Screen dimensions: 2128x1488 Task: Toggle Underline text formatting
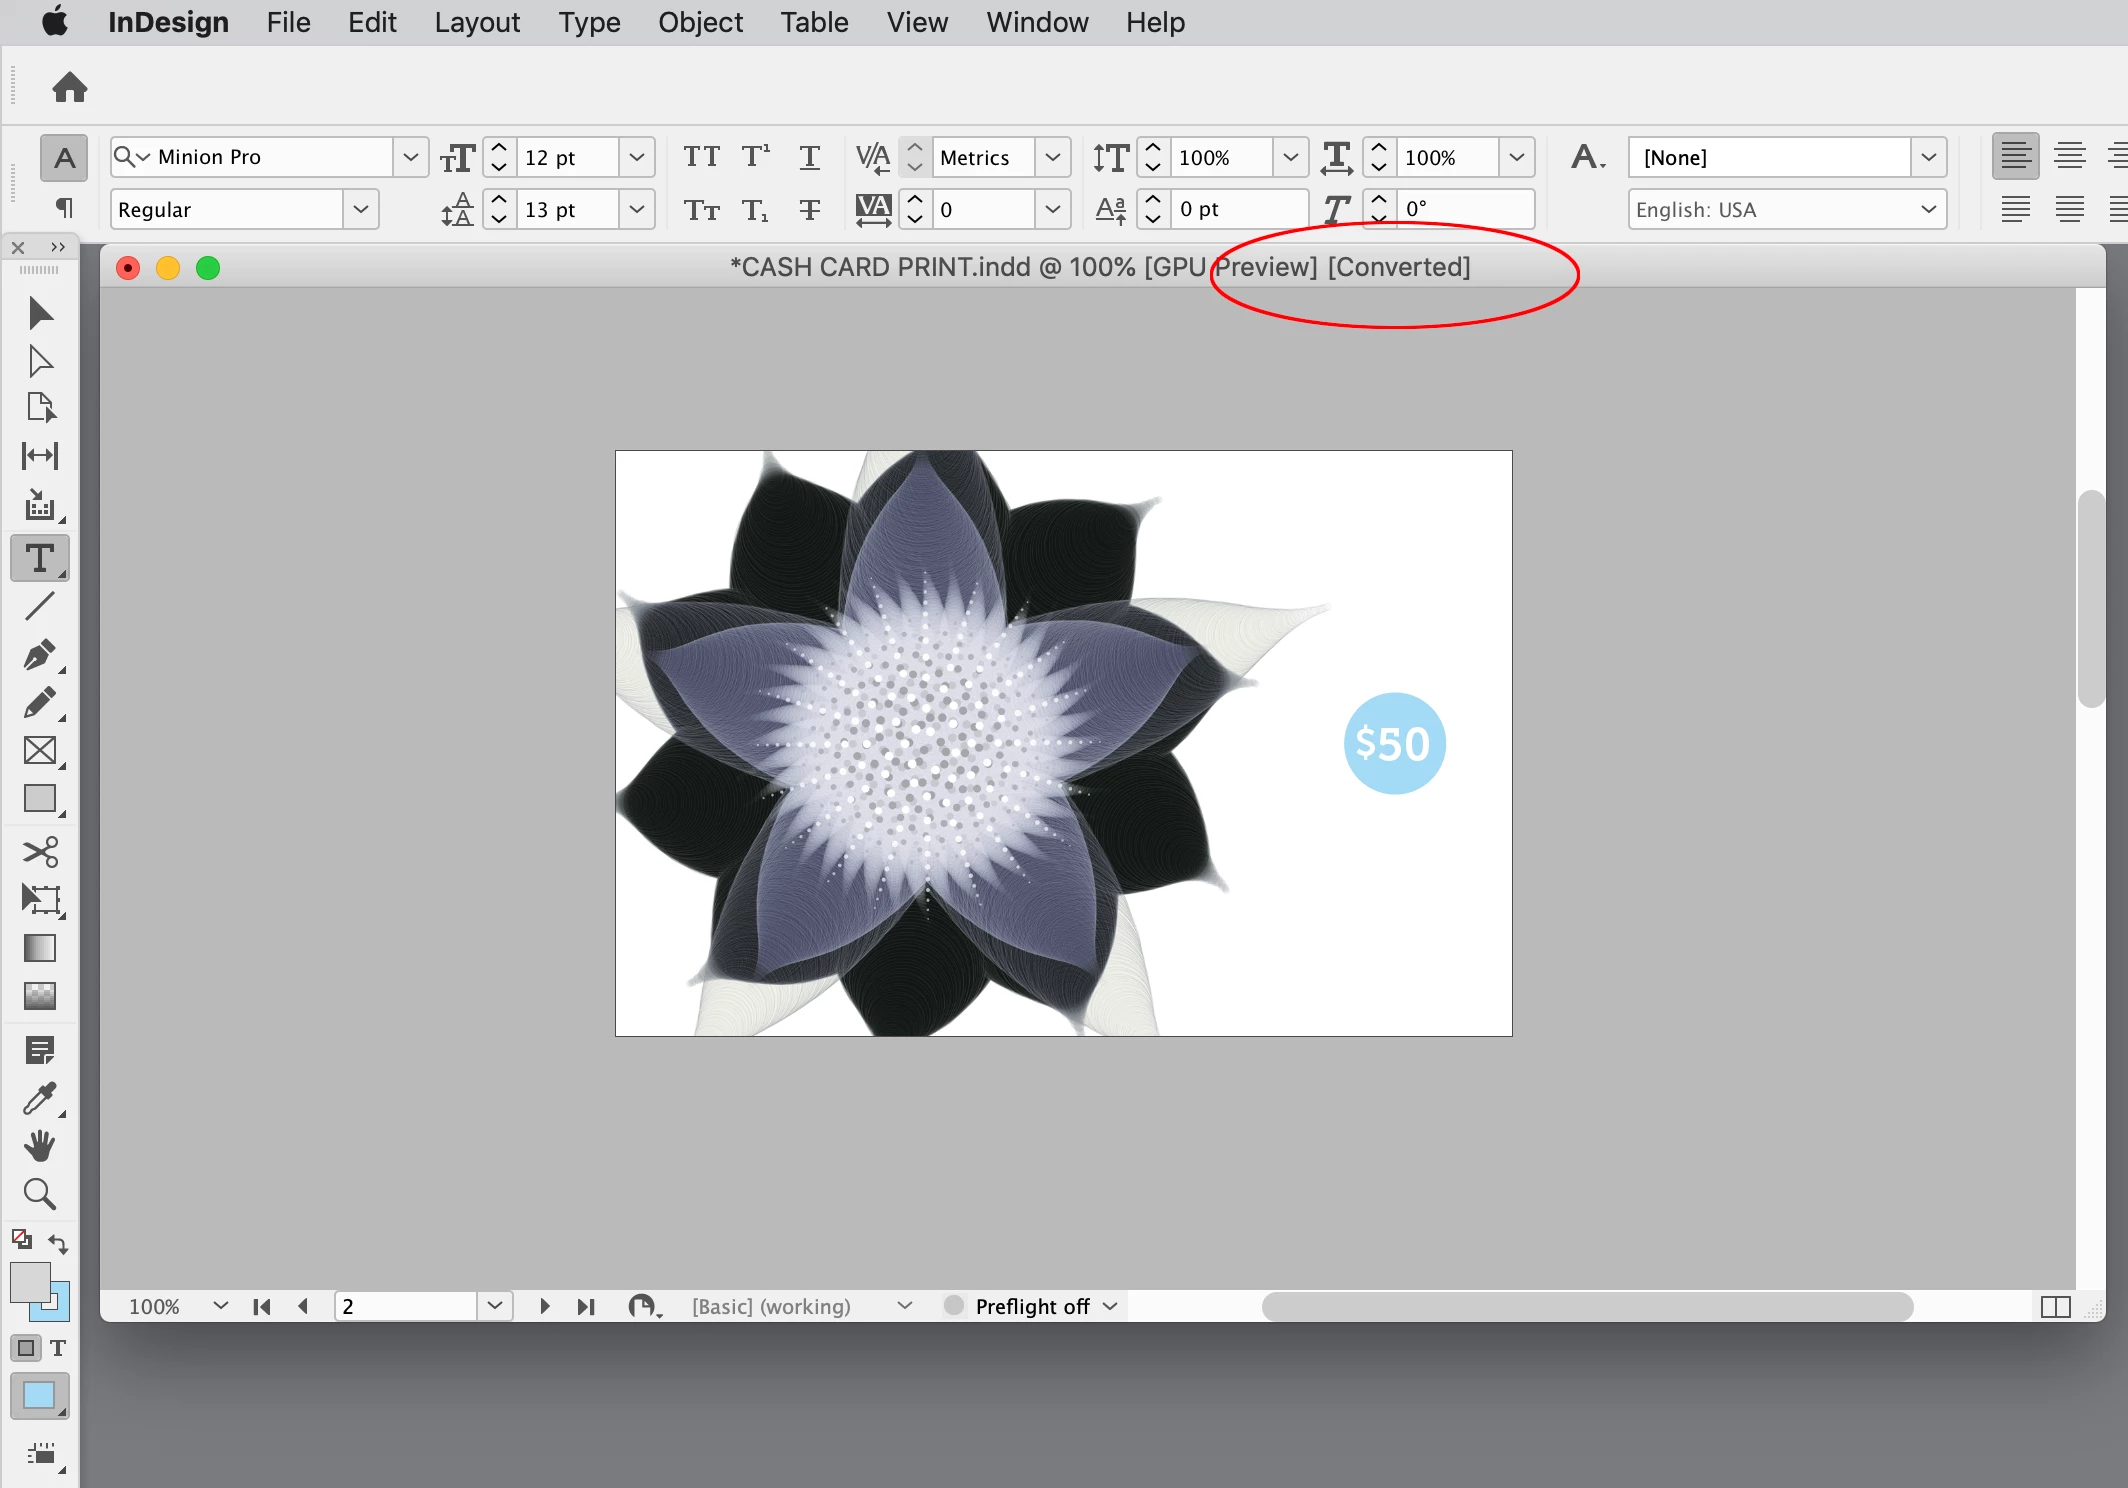pos(809,157)
